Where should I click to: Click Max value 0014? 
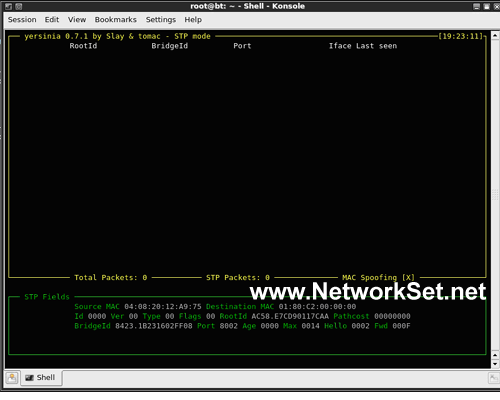311,326
